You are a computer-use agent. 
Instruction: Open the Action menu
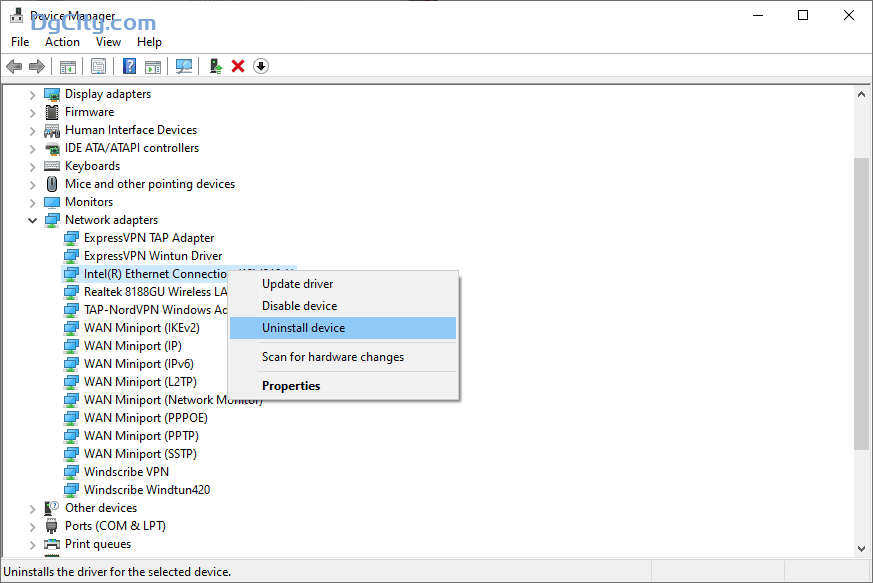tap(62, 42)
